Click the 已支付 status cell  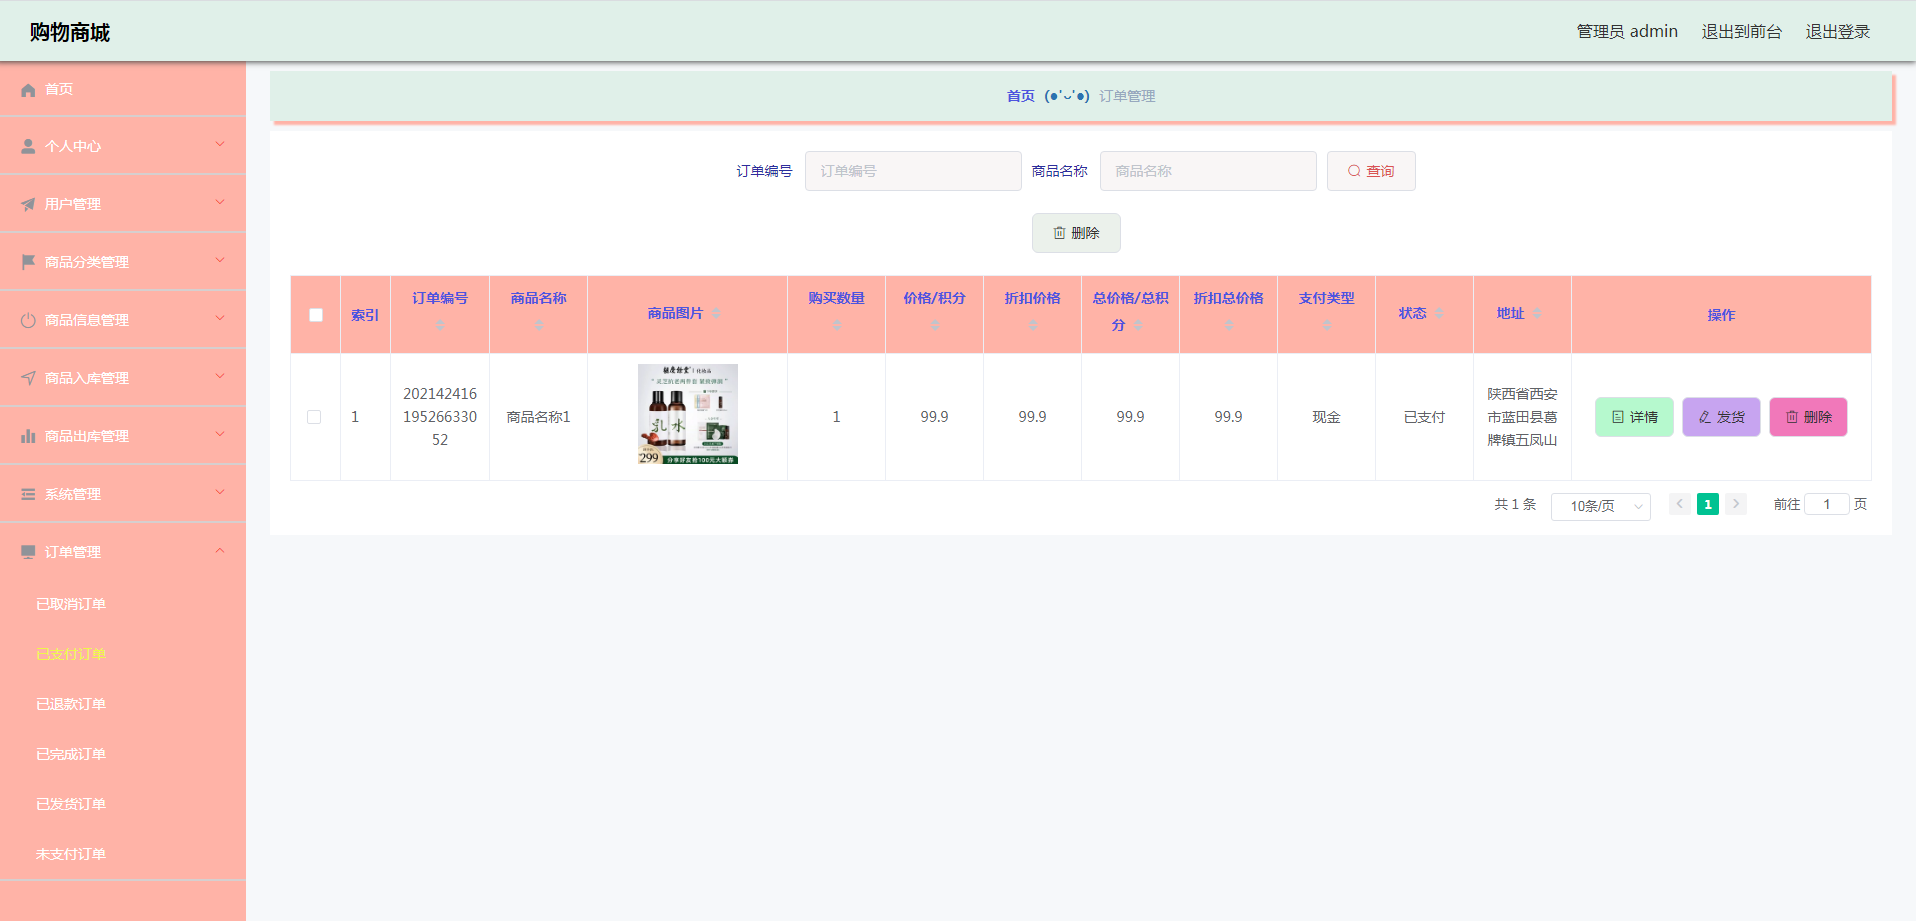click(1424, 417)
